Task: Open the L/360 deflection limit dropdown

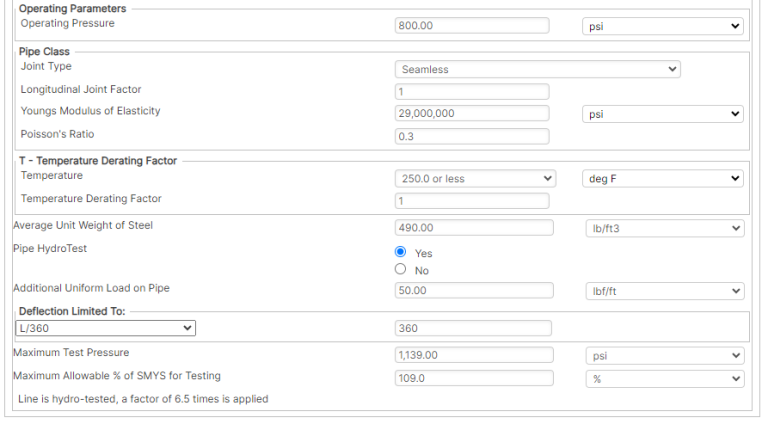Action: [x=105, y=328]
